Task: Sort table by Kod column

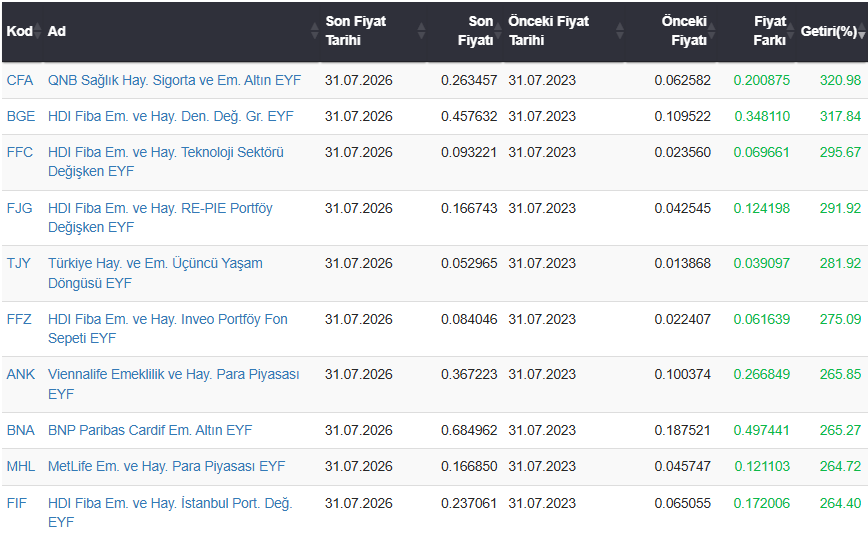Action: (38, 31)
